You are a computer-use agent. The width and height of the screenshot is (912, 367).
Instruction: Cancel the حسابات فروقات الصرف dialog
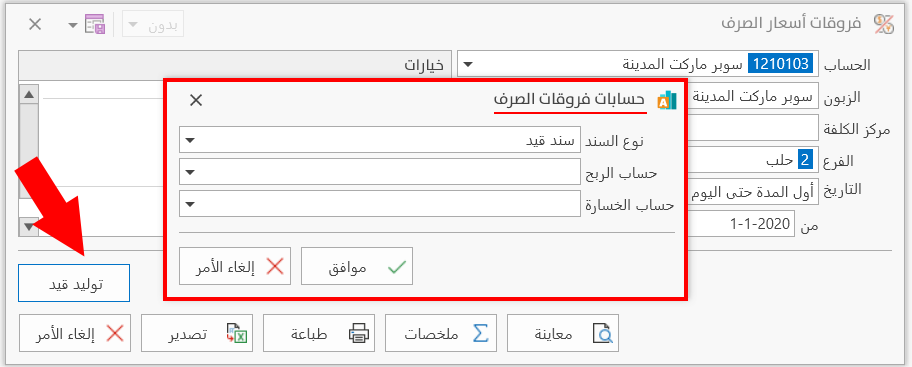point(234,266)
